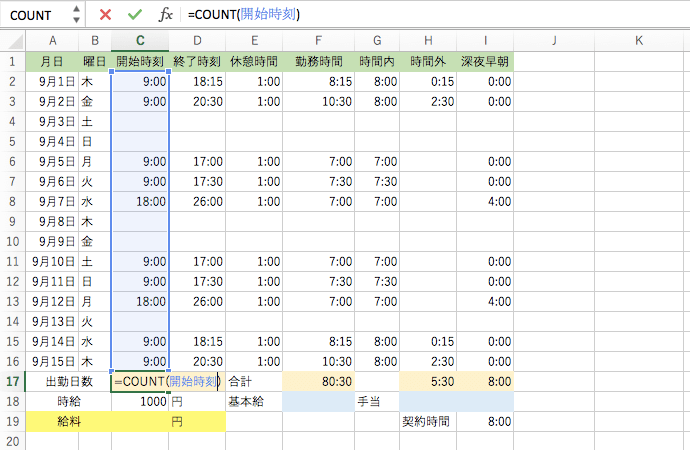690x450 pixels.
Task: Select all cells via corner triangle
Action: pos(14,41)
